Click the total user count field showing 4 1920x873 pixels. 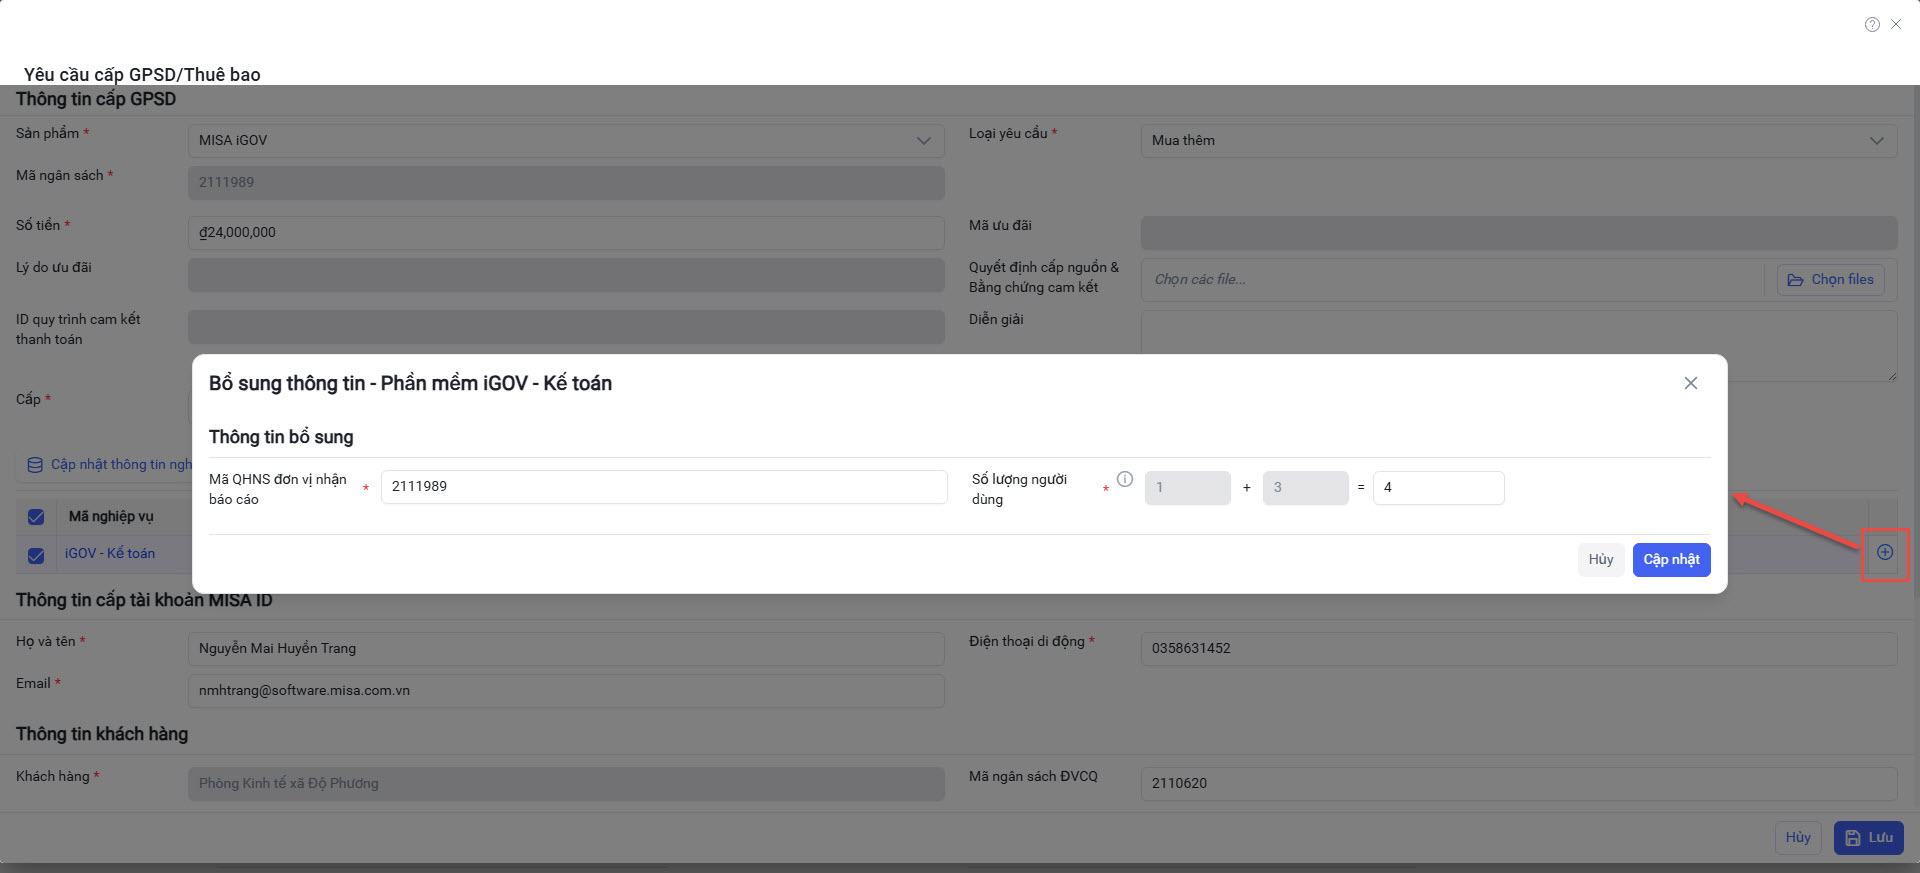[x=1437, y=488]
